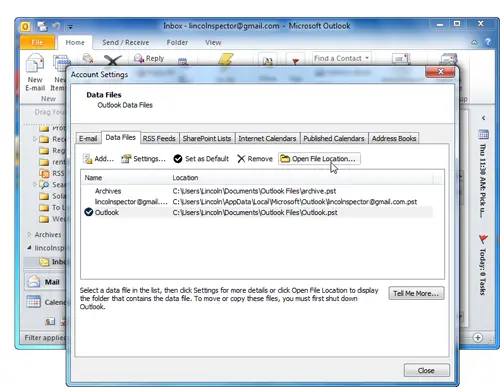Click the Delete X icon in ribbon

coord(113,60)
